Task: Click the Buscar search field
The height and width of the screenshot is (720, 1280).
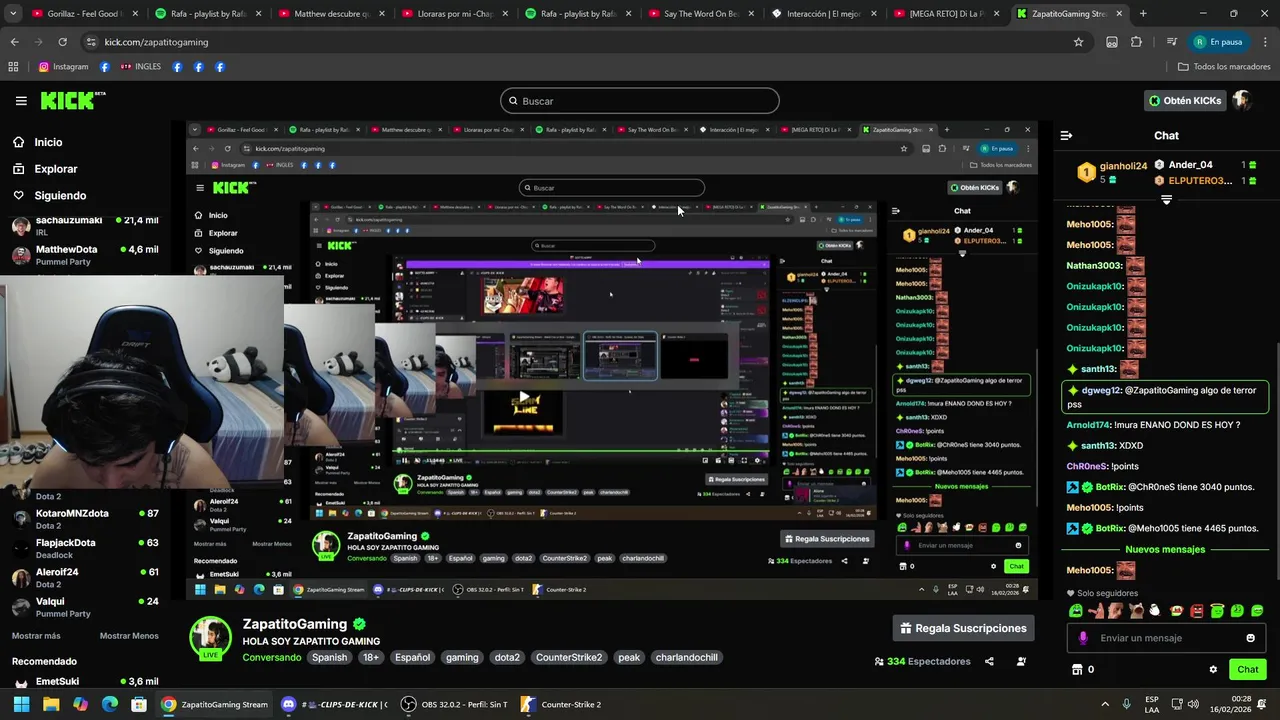Action: pos(640,101)
